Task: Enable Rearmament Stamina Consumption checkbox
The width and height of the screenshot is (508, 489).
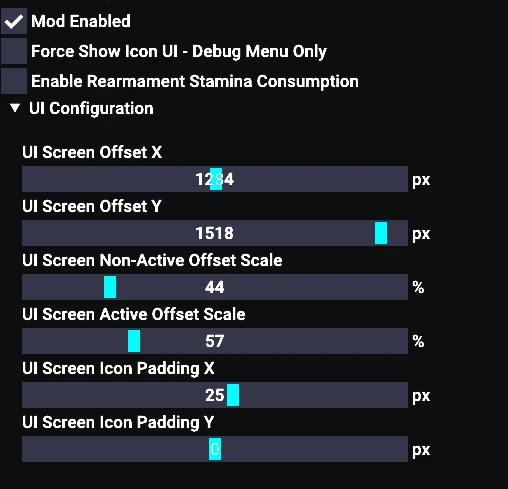Action: coord(14,81)
